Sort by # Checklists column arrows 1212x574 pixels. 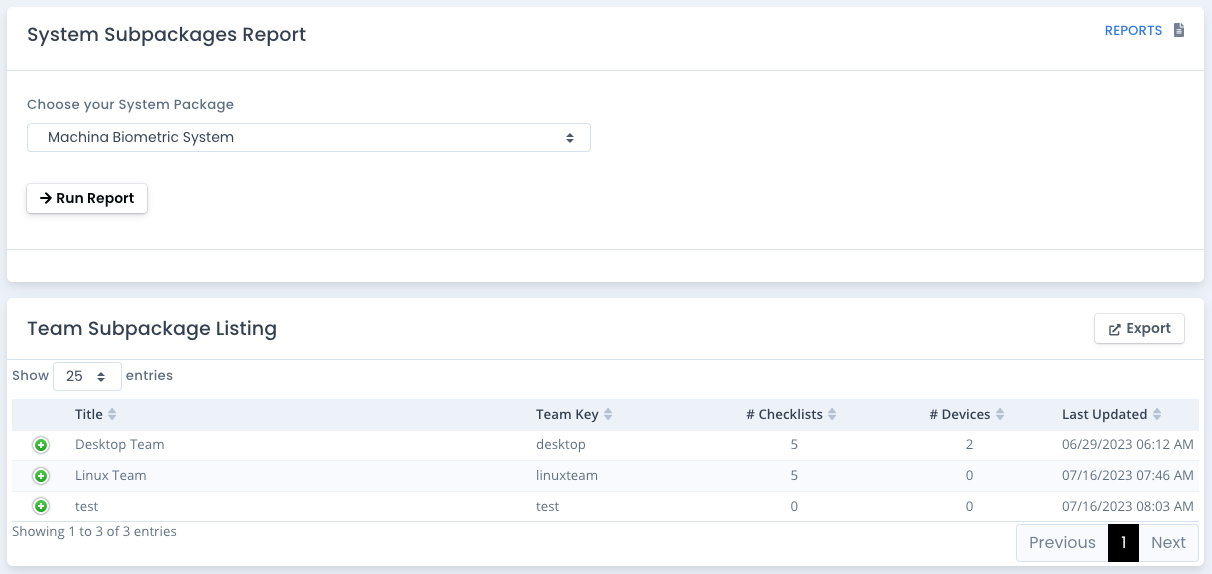point(832,415)
